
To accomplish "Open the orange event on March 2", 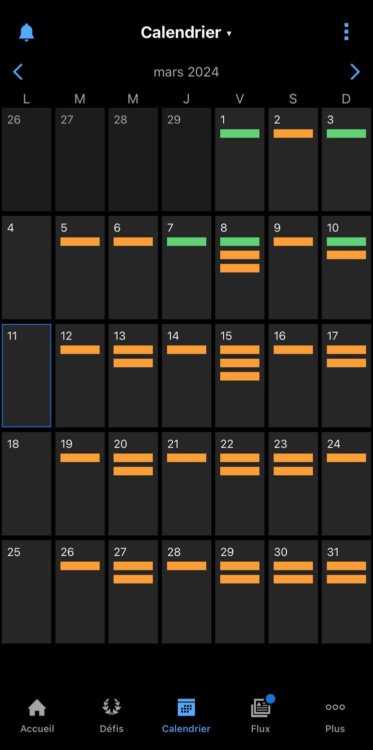I will click(293, 133).
